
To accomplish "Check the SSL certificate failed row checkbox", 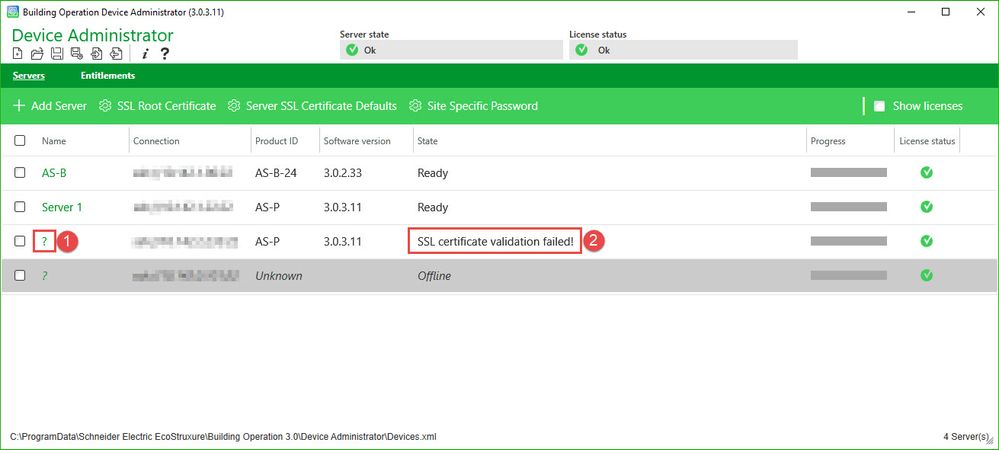I will coord(20,241).
